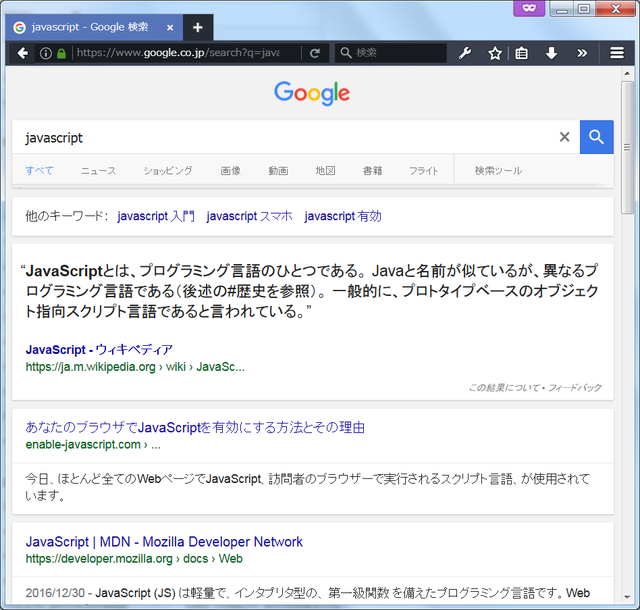Screen dimensions: 640x610
Task: Show bookmarks list icon
Action: 521,53
